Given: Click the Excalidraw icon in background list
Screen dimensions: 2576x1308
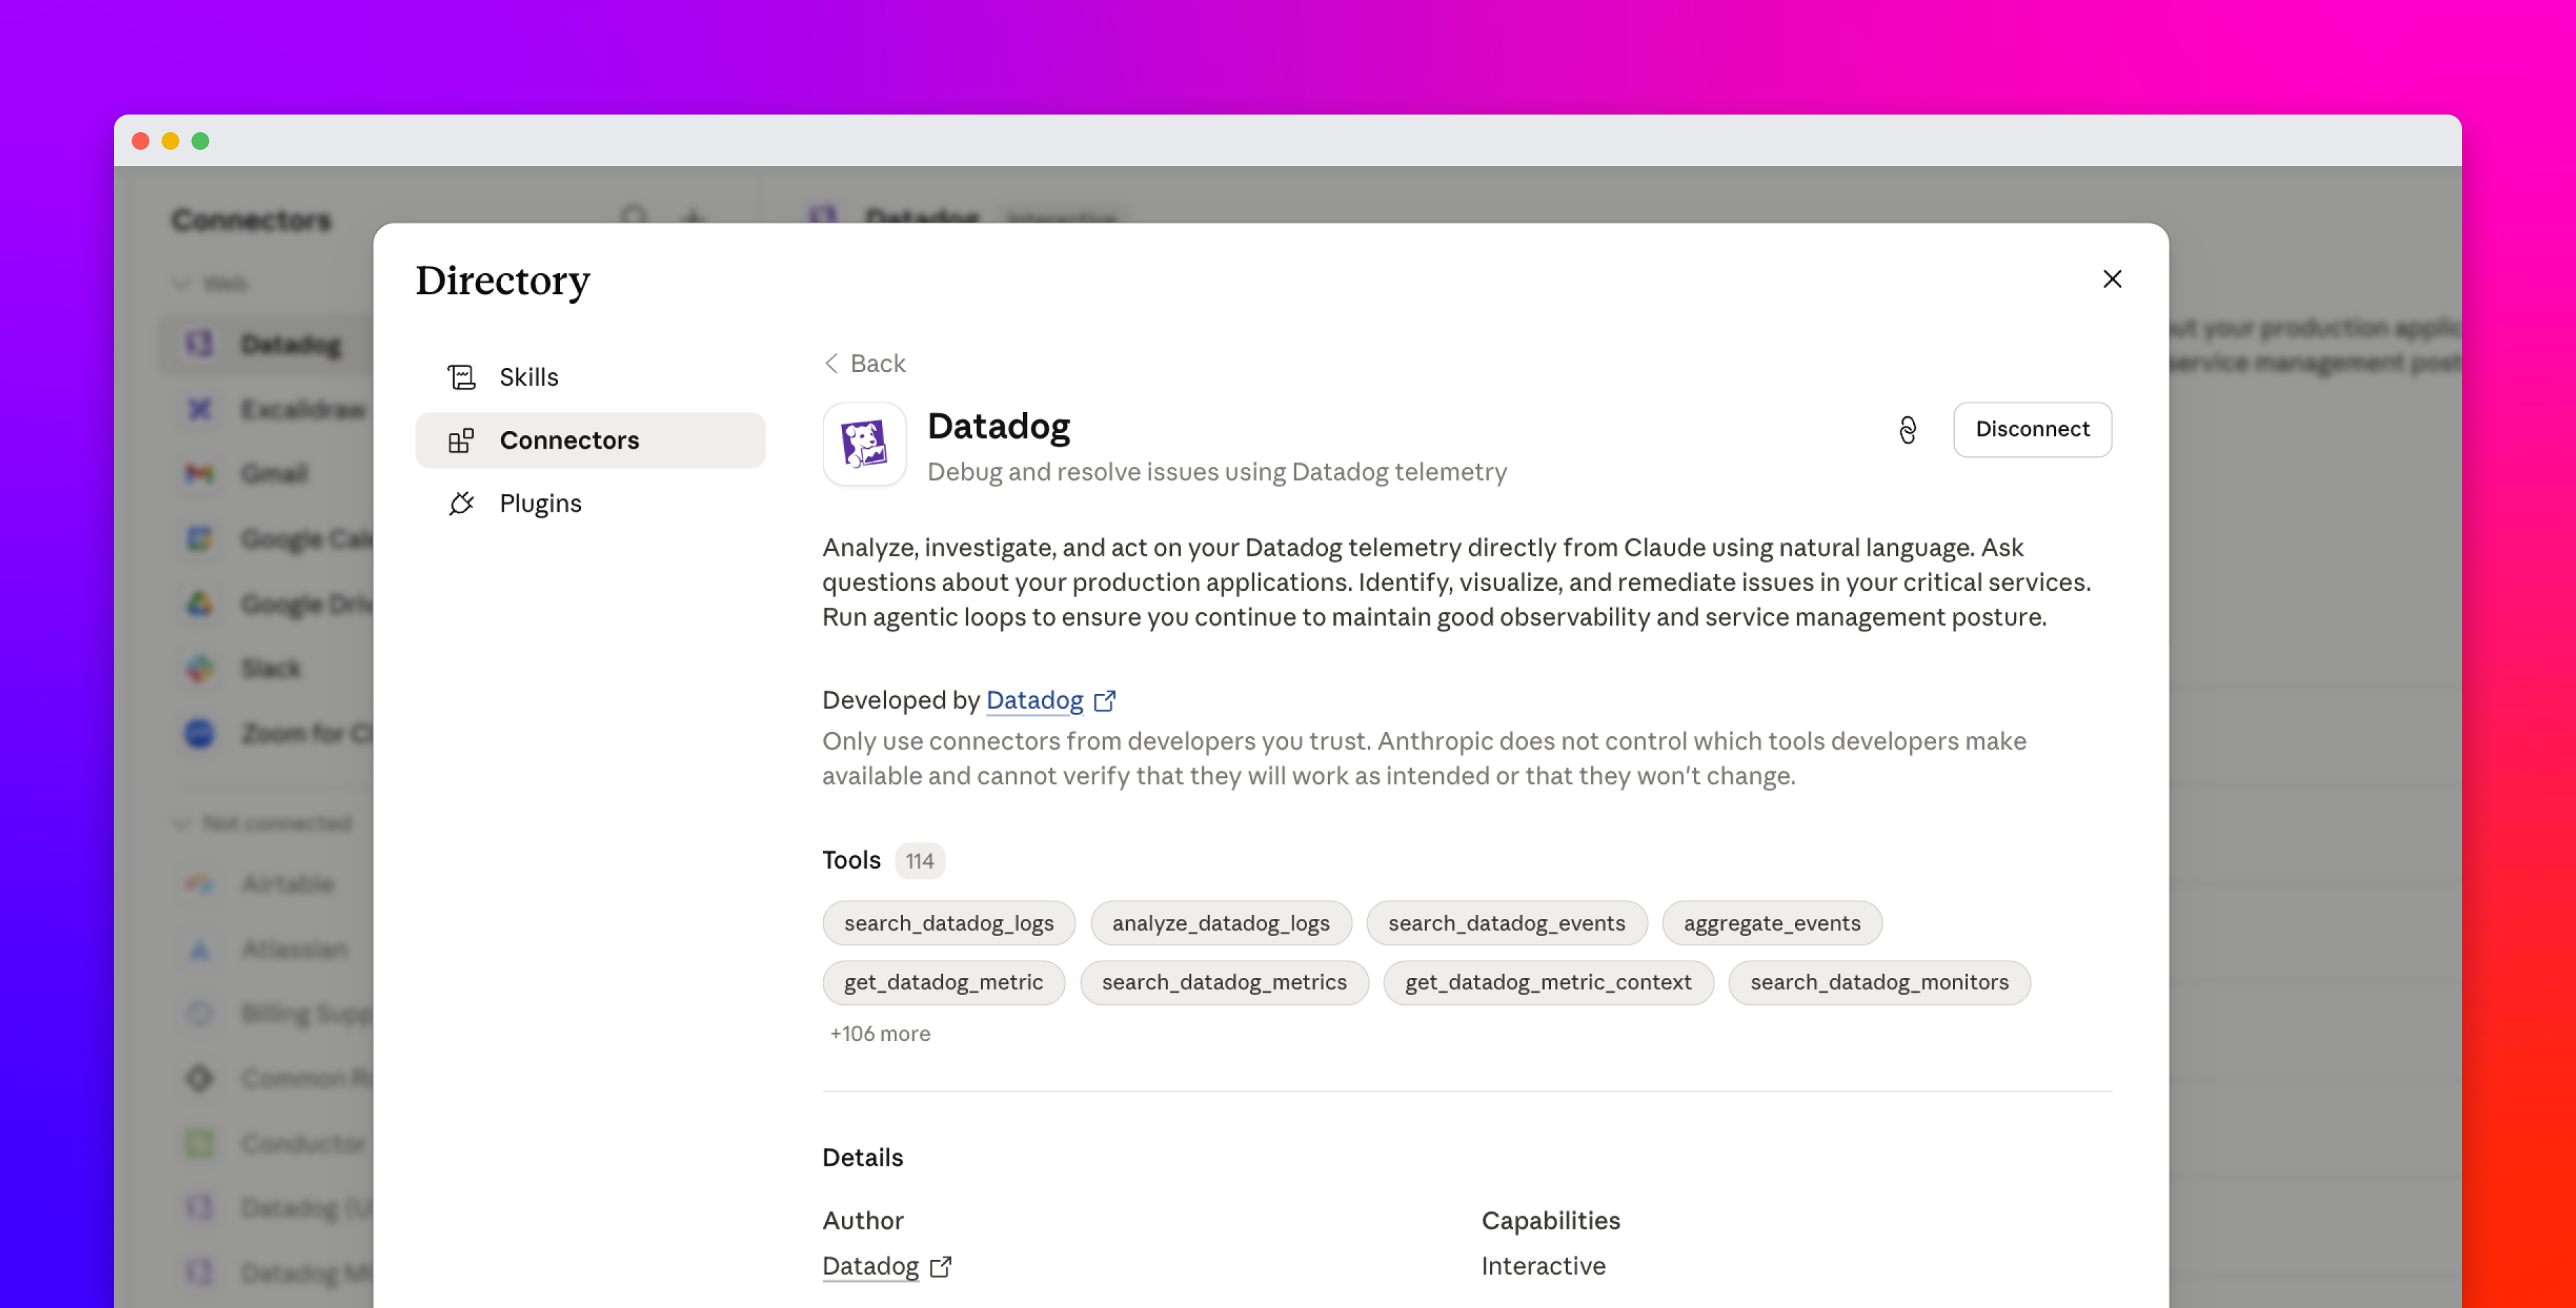Looking at the screenshot, I should [x=200, y=409].
